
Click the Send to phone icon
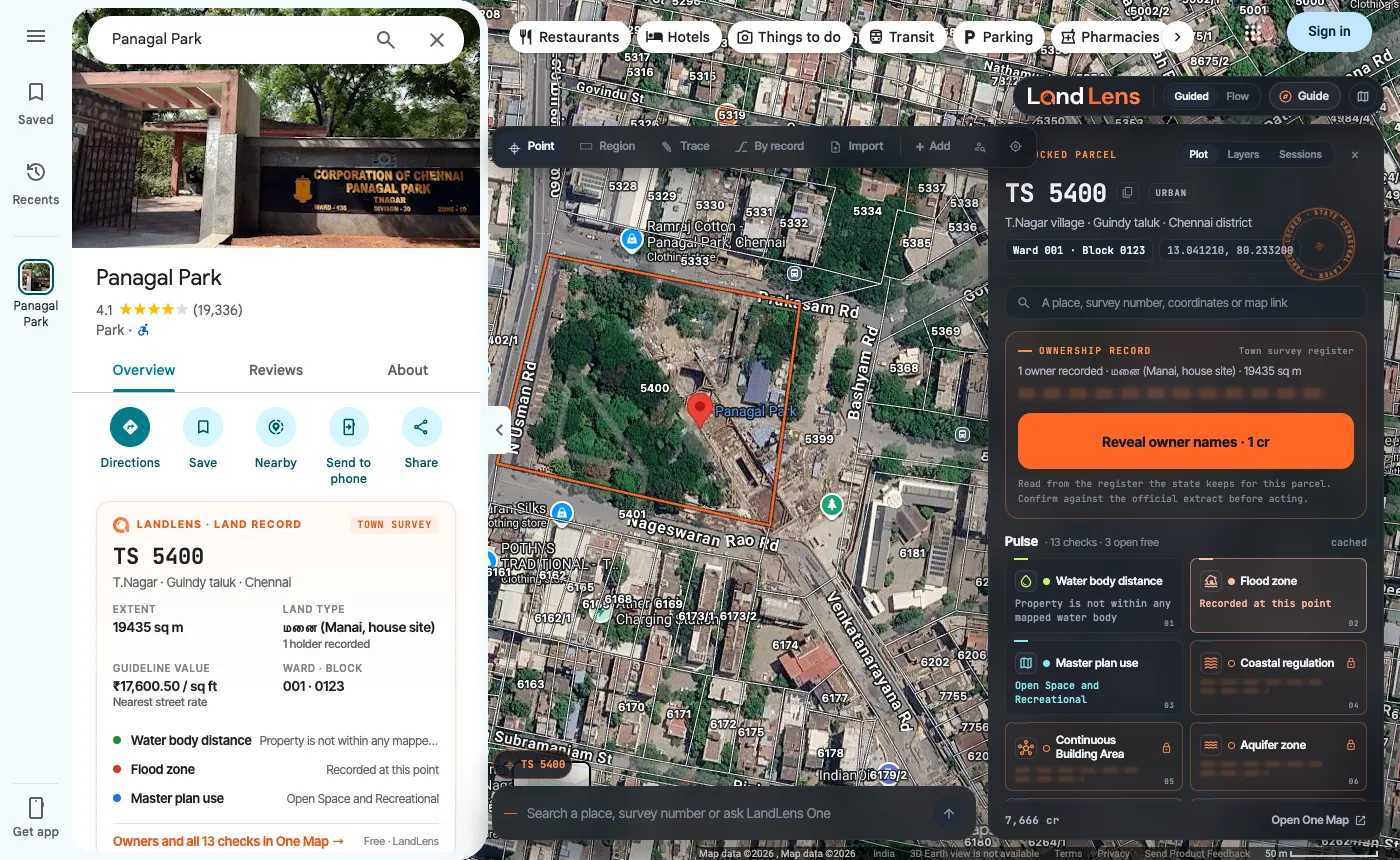tap(349, 427)
